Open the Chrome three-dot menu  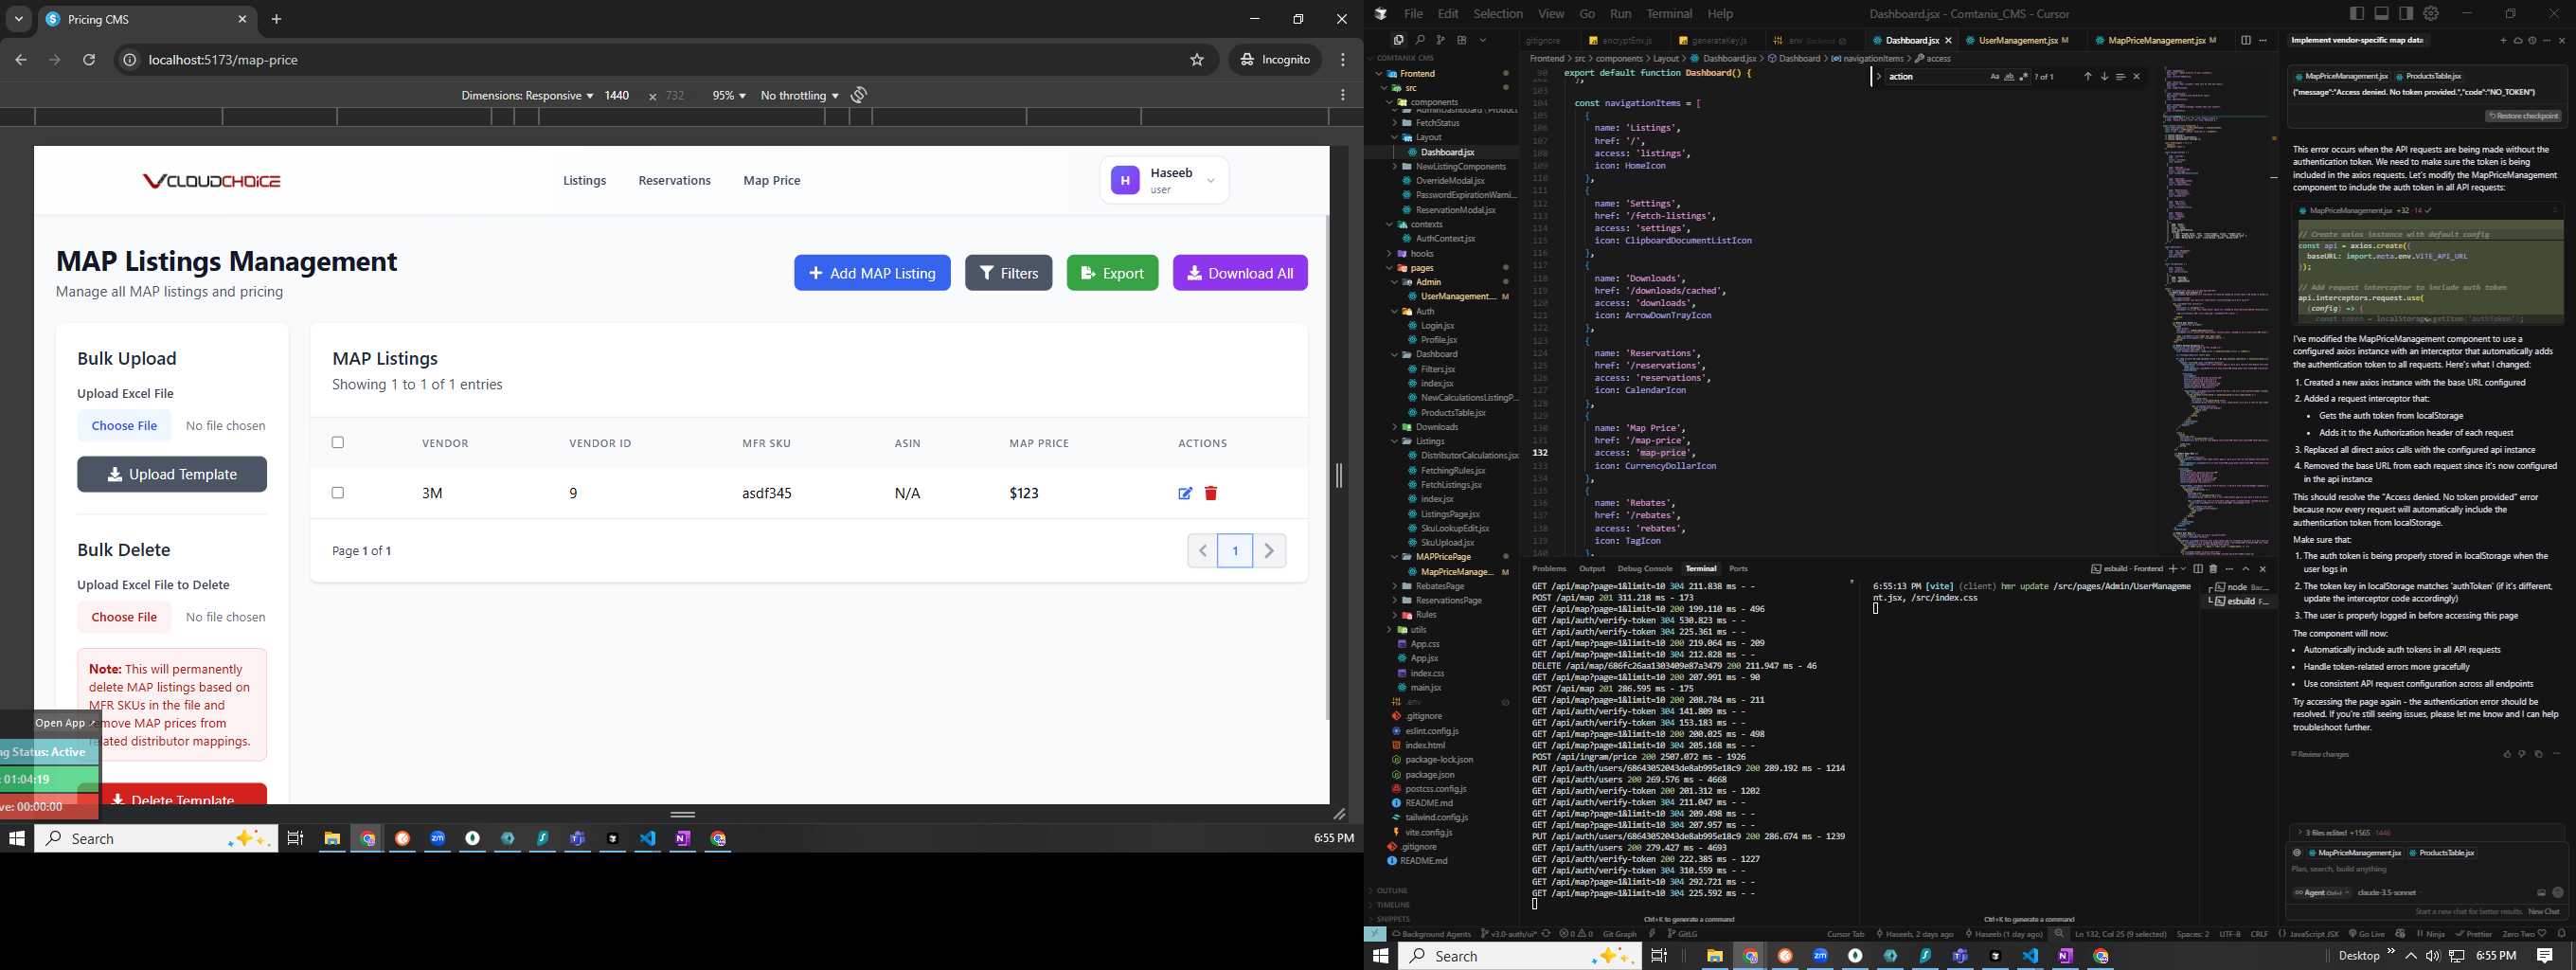pos(1343,60)
